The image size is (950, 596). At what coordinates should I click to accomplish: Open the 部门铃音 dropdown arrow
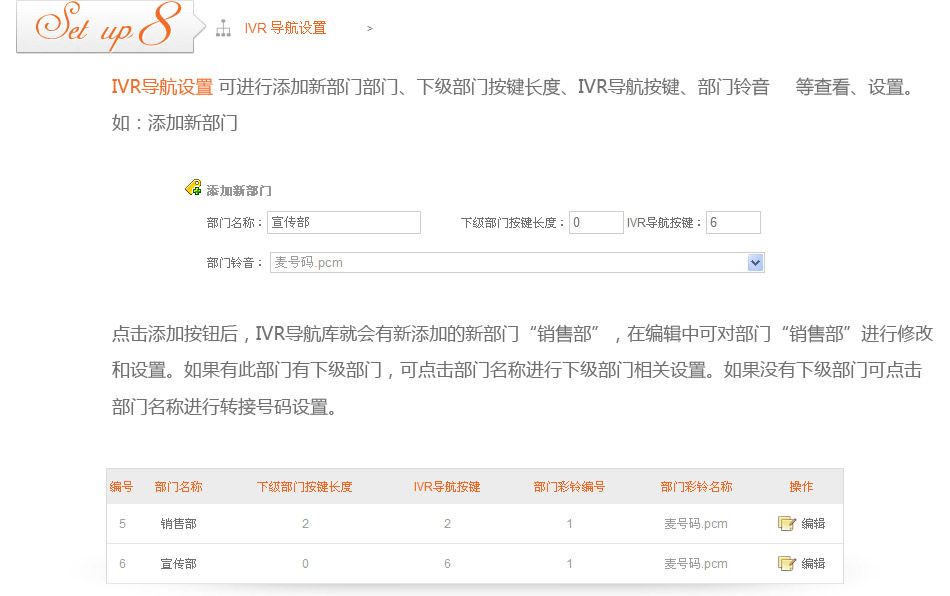pyautogui.click(x=755, y=263)
